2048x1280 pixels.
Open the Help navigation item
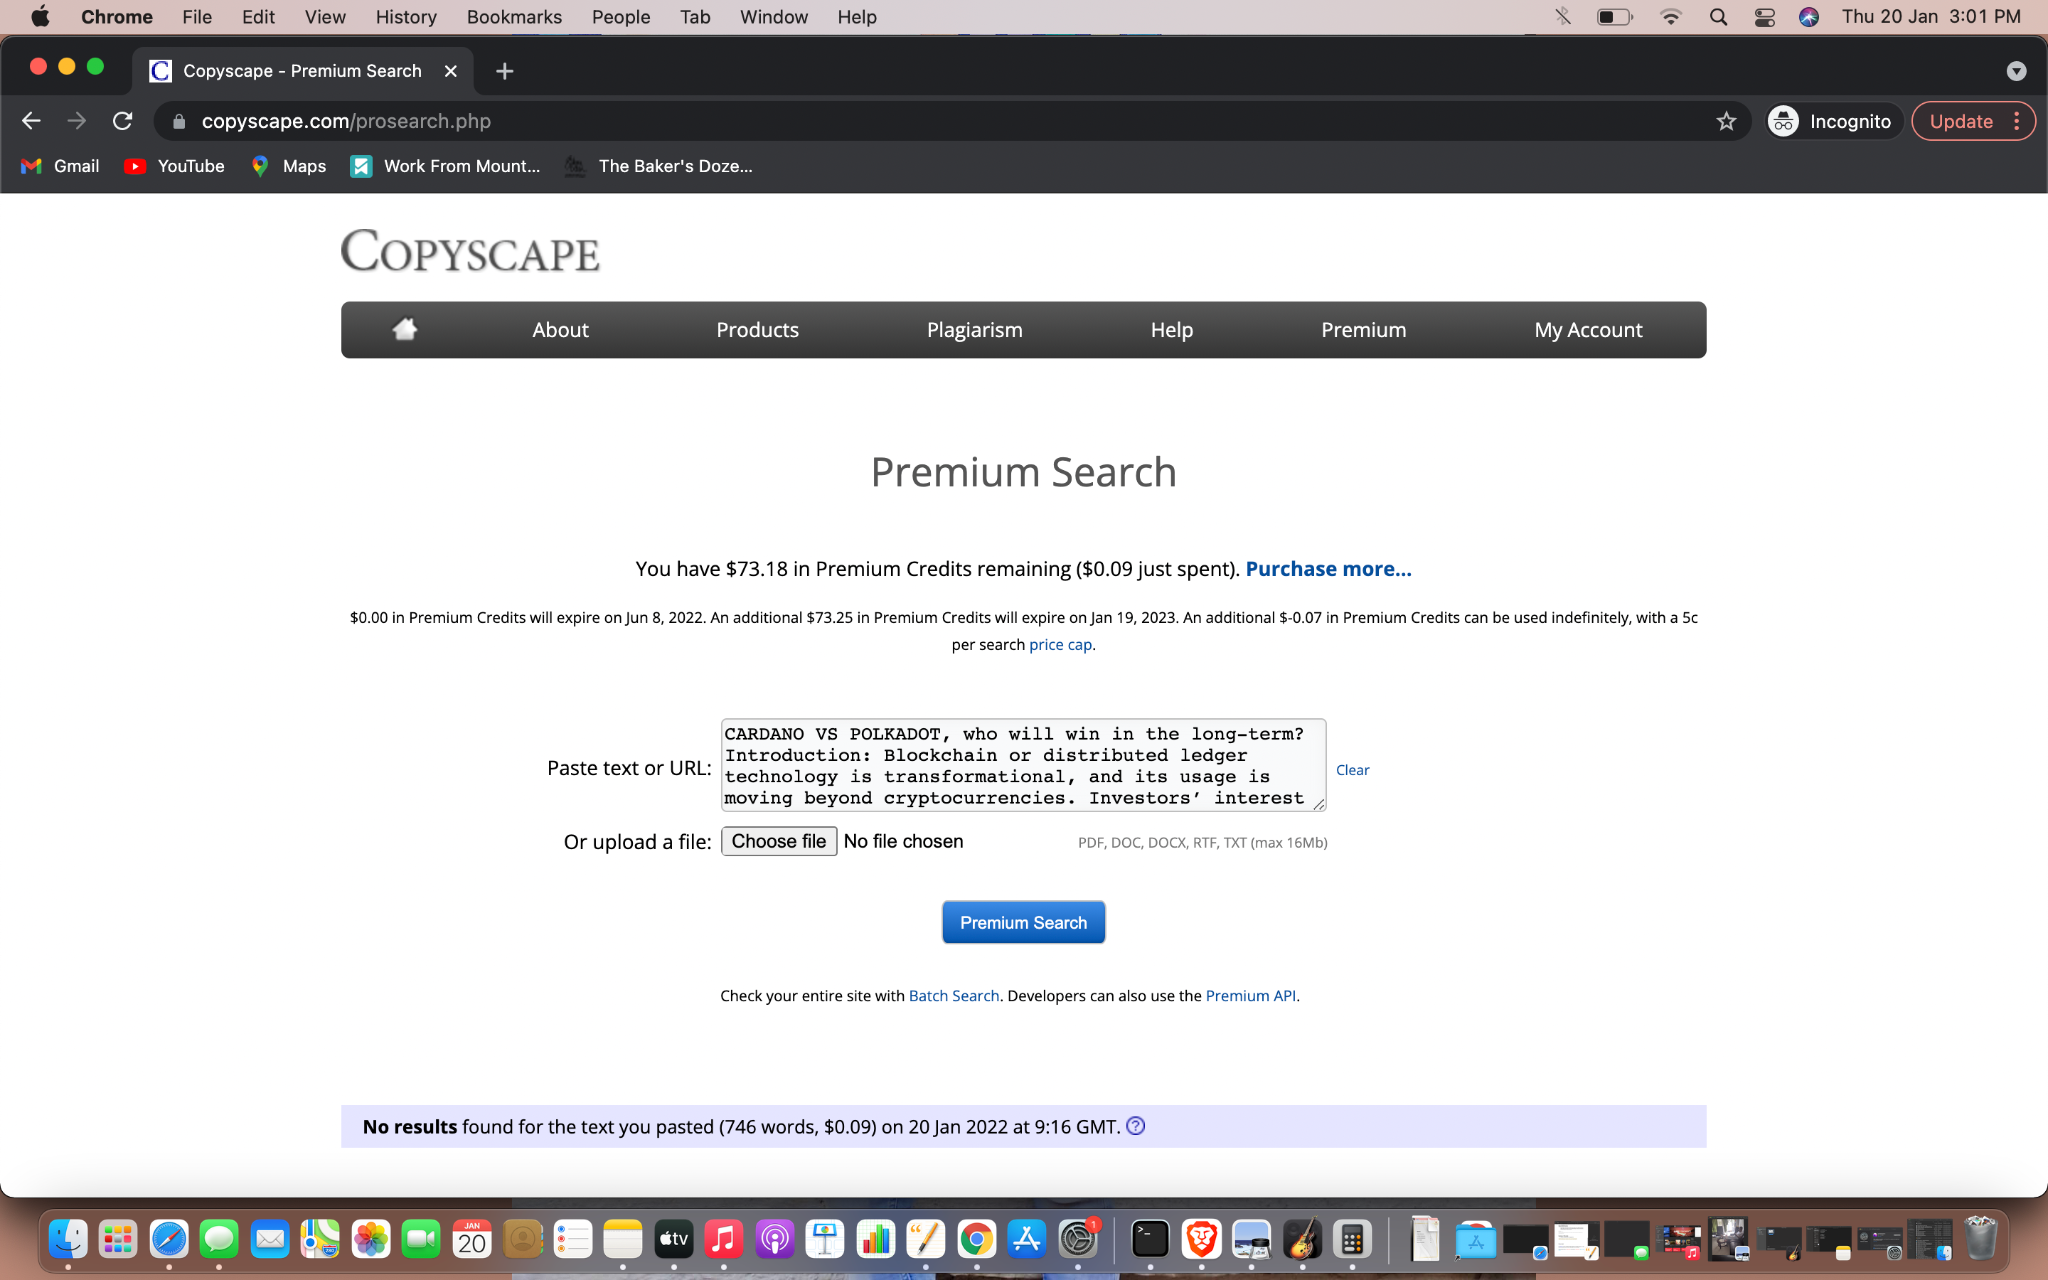point(1171,330)
